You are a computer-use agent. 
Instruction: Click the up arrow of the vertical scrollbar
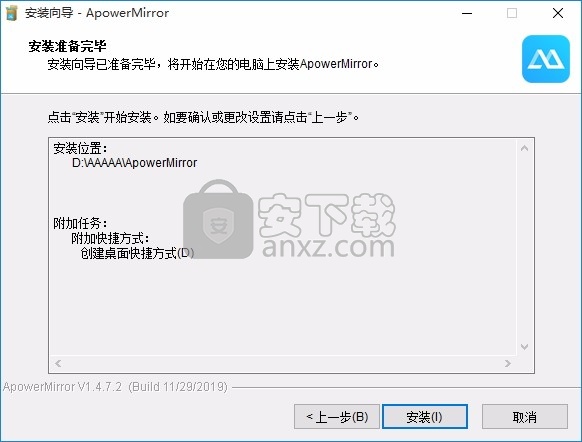524,148
